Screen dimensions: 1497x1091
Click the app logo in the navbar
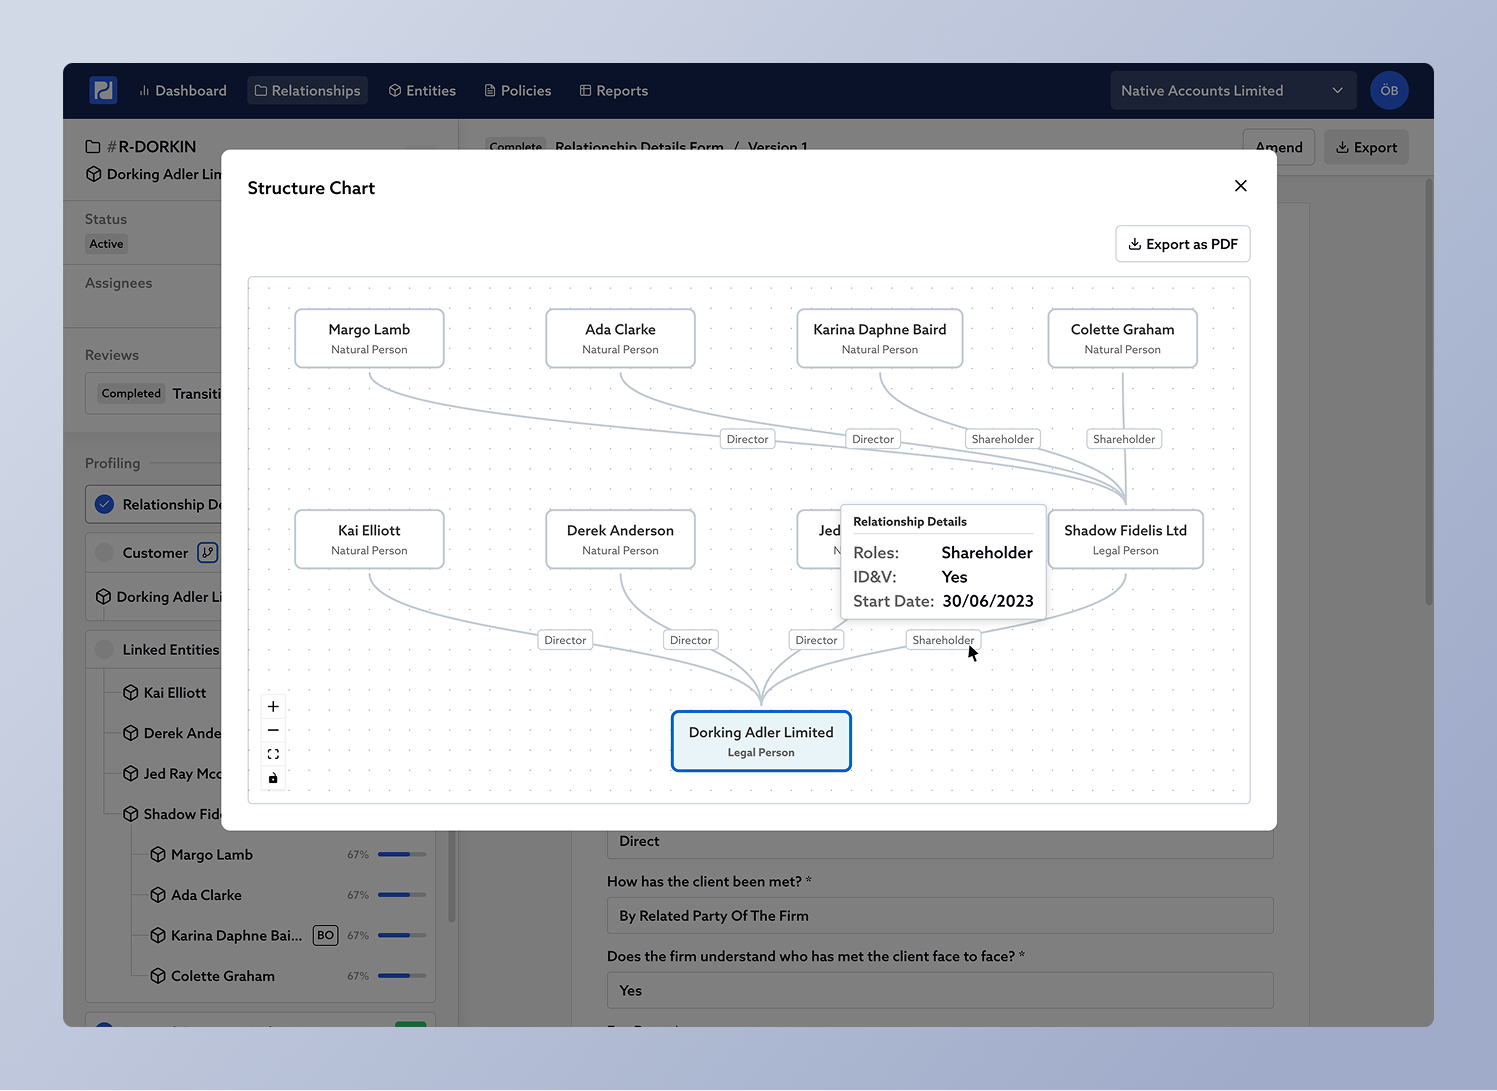click(103, 90)
